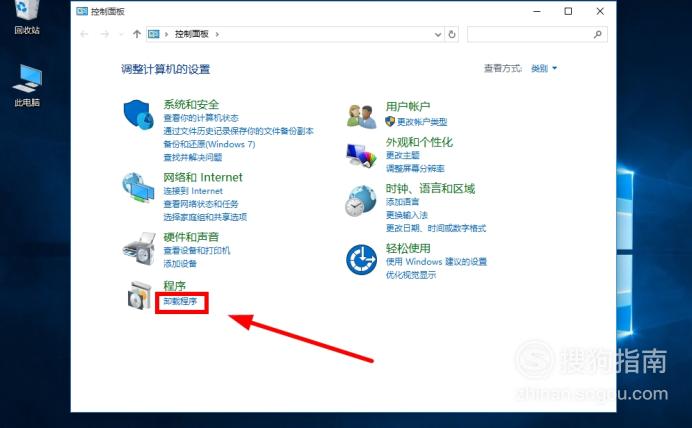Click 查看你的计算机状态 link
Image resolution: width=692 pixels, height=428 pixels.
[x=201, y=118]
